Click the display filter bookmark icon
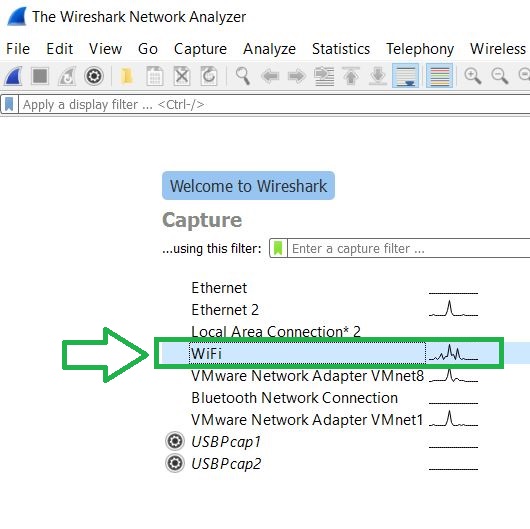The height and width of the screenshot is (529, 530). pyautogui.click(x=9, y=104)
